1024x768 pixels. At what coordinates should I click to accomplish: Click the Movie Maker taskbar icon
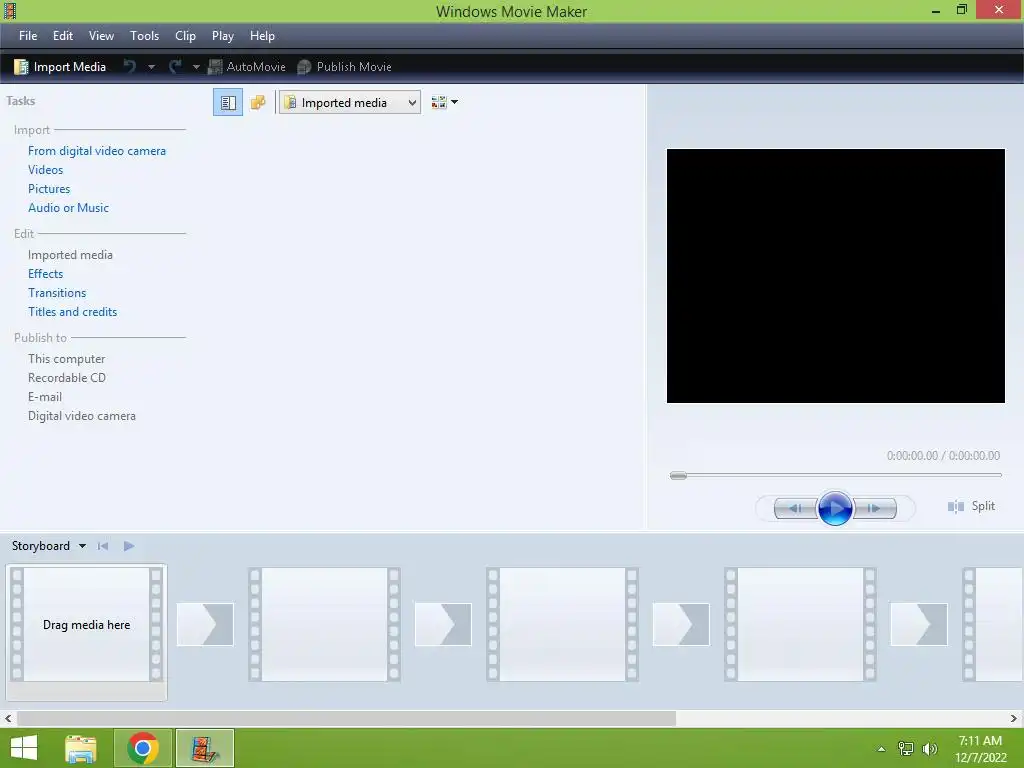click(x=204, y=748)
